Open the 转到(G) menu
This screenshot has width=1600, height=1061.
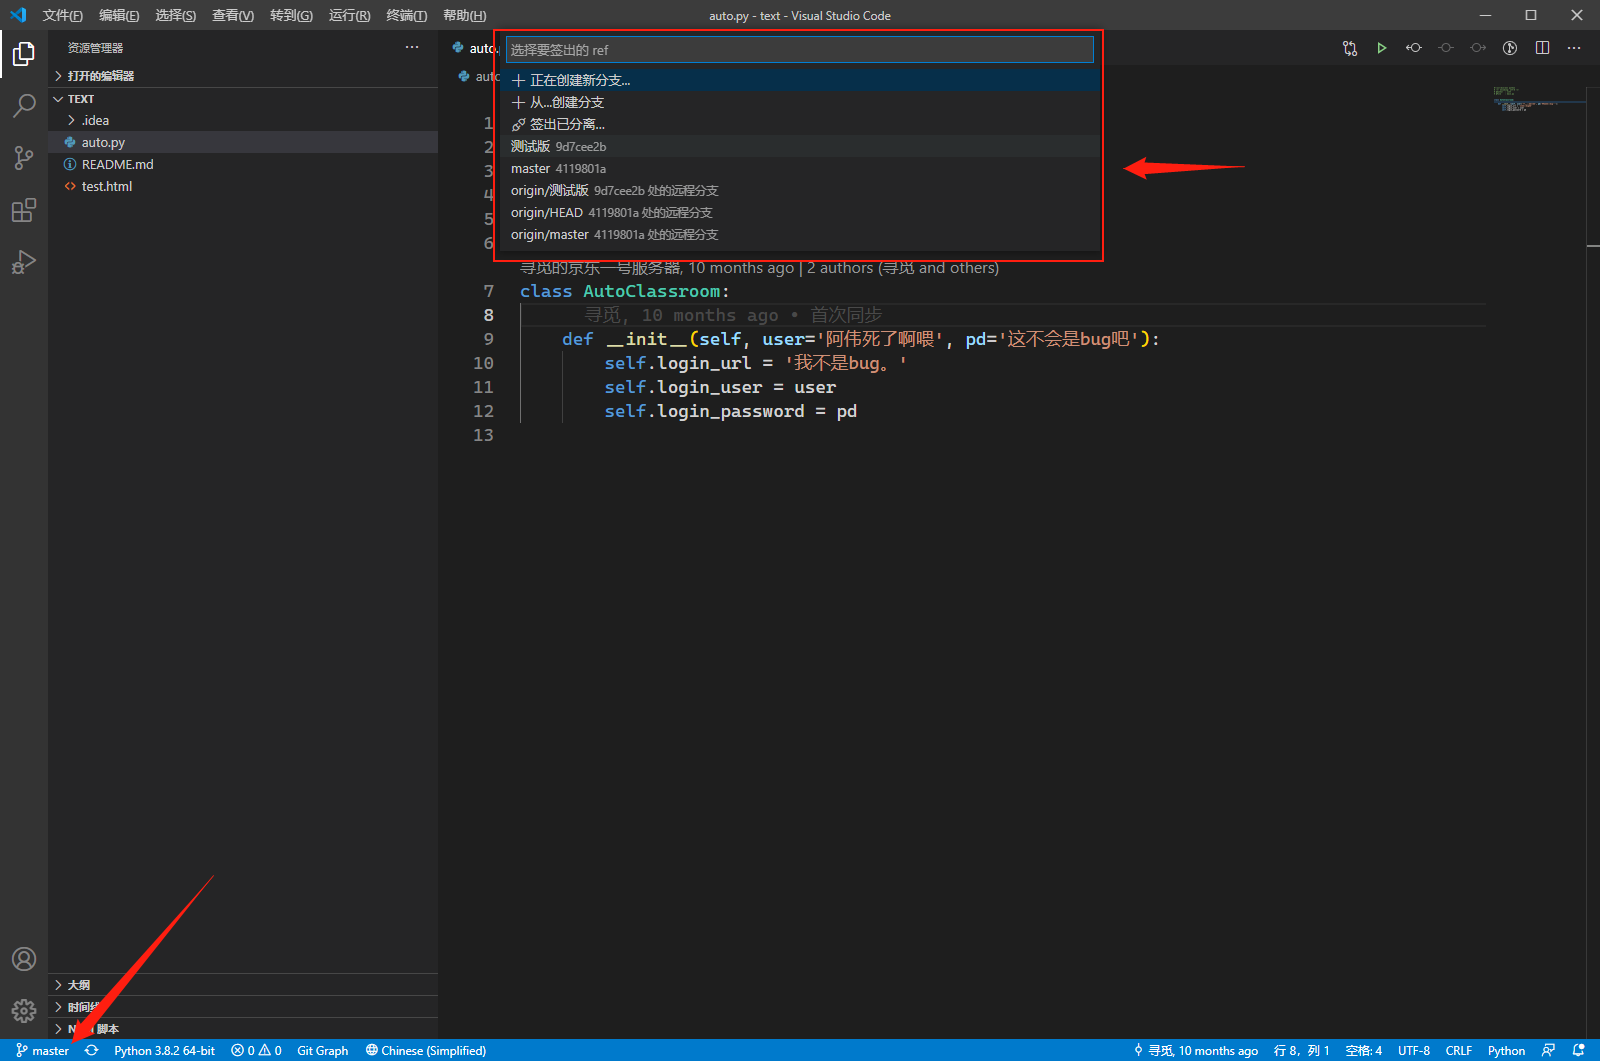pyautogui.click(x=291, y=15)
